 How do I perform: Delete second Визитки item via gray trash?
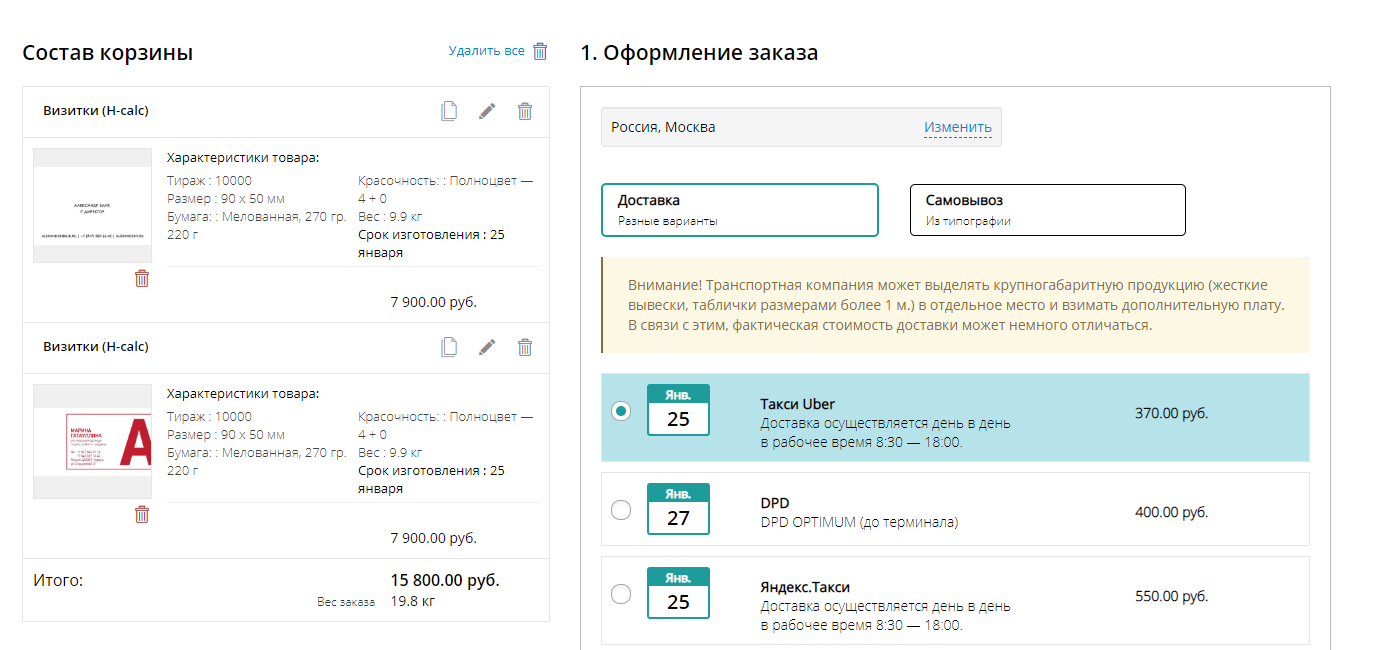tap(525, 347)
